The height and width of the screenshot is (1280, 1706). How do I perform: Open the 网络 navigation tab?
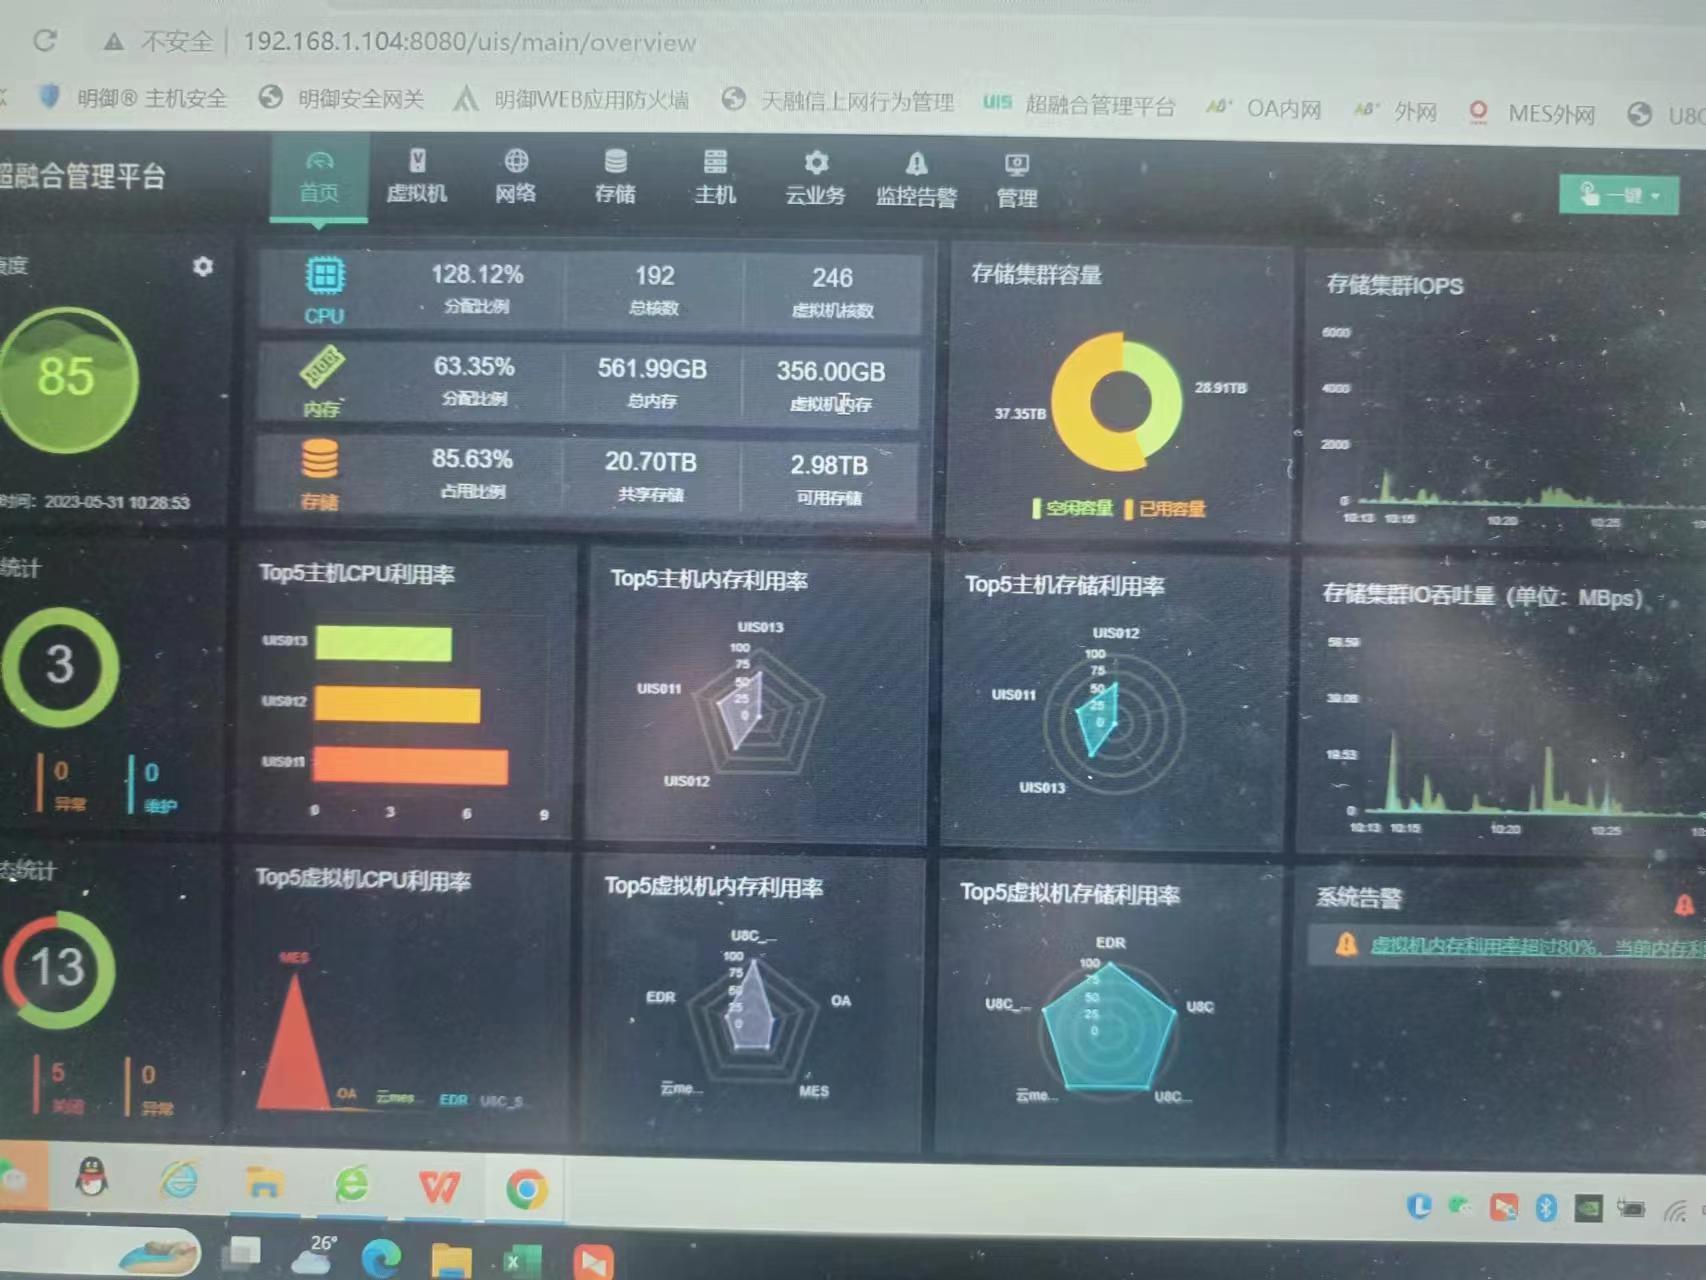tap(516, 177)
